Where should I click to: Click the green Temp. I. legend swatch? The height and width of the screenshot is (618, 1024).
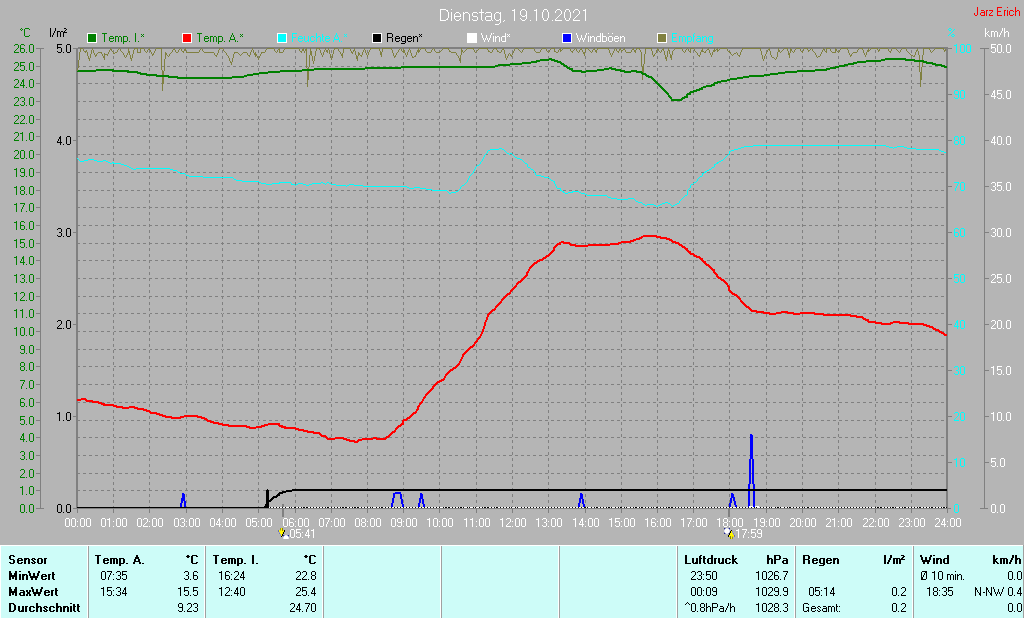[91, 39]
